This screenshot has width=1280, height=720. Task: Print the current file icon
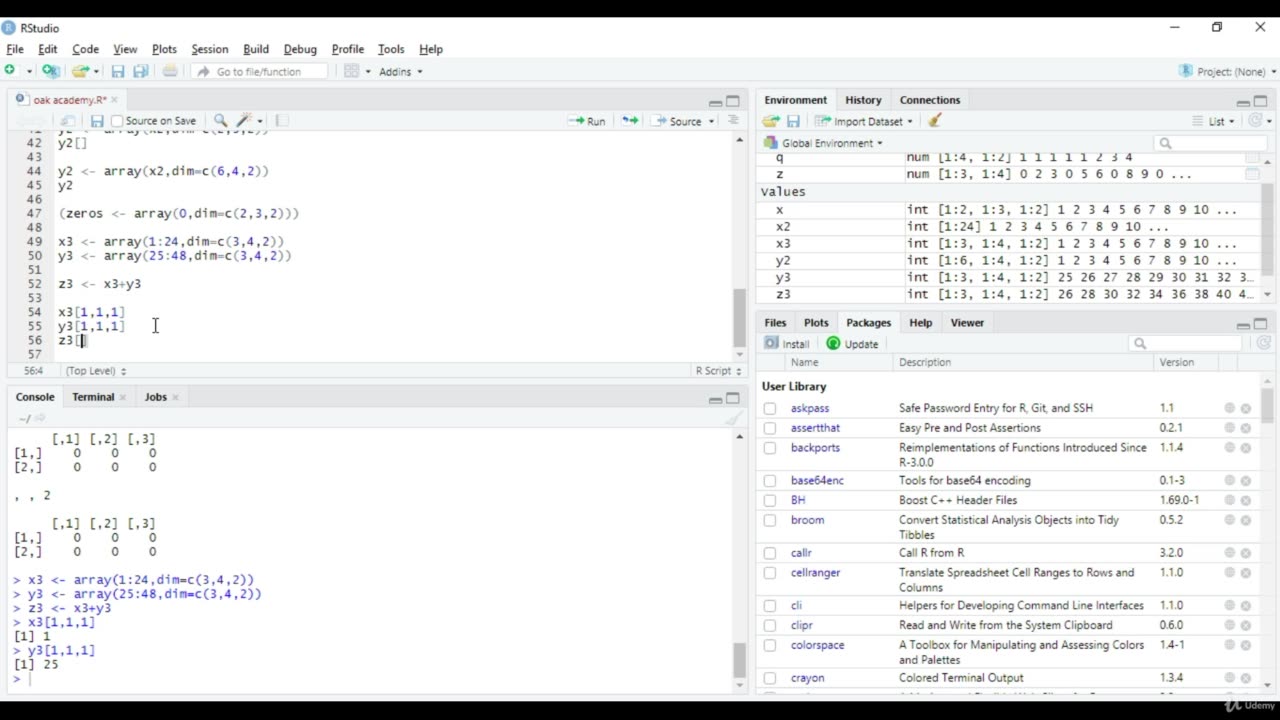tap(170, 71)
